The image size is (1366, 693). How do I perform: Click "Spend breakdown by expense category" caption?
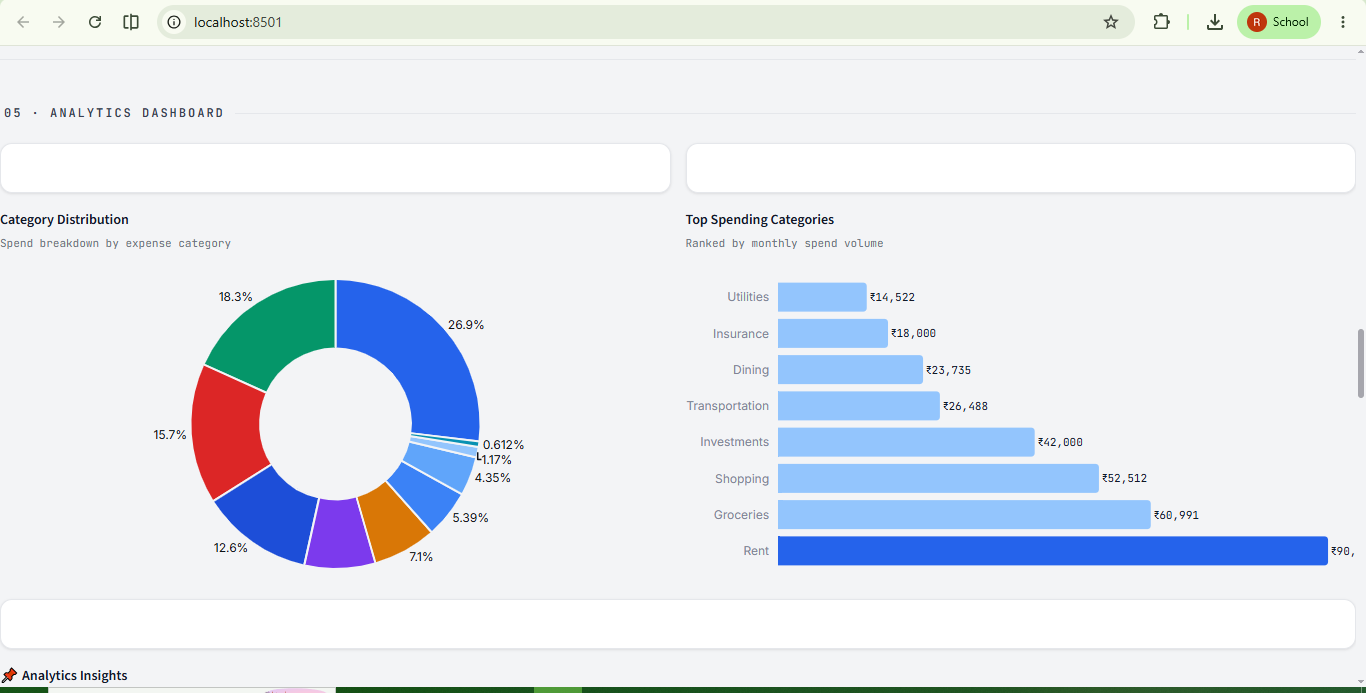pyautogui.click(x=115, y=243)
